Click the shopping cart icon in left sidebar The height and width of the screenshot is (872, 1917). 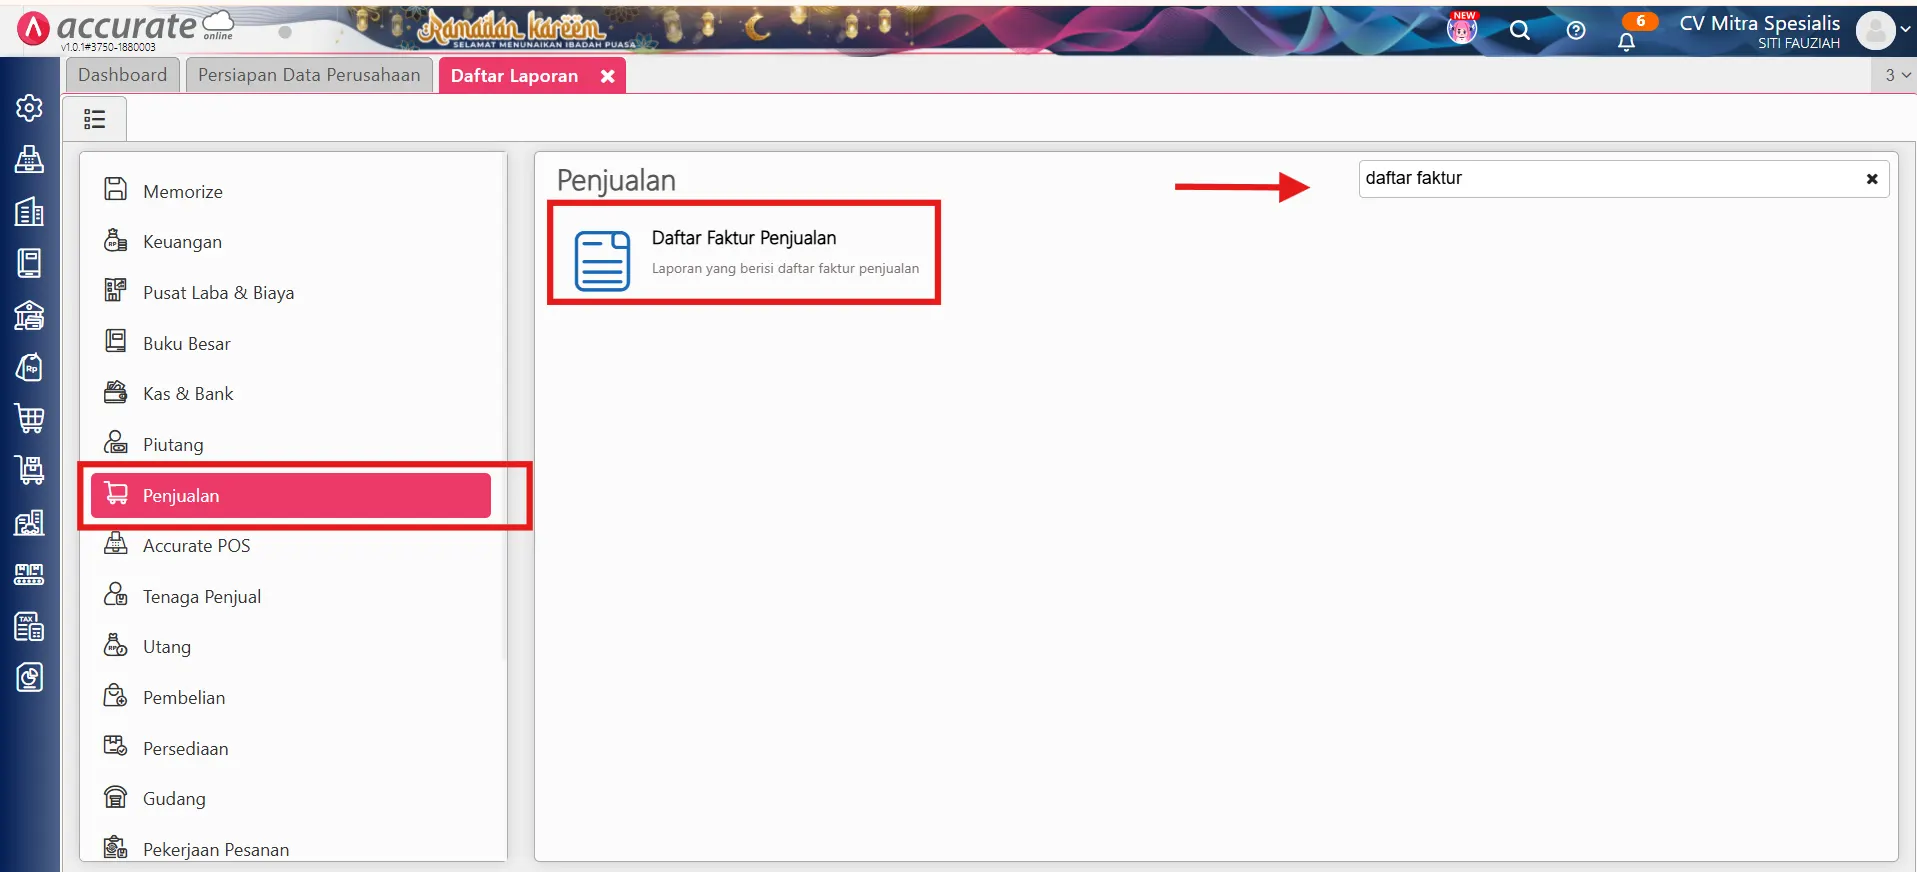click(29, 418)
